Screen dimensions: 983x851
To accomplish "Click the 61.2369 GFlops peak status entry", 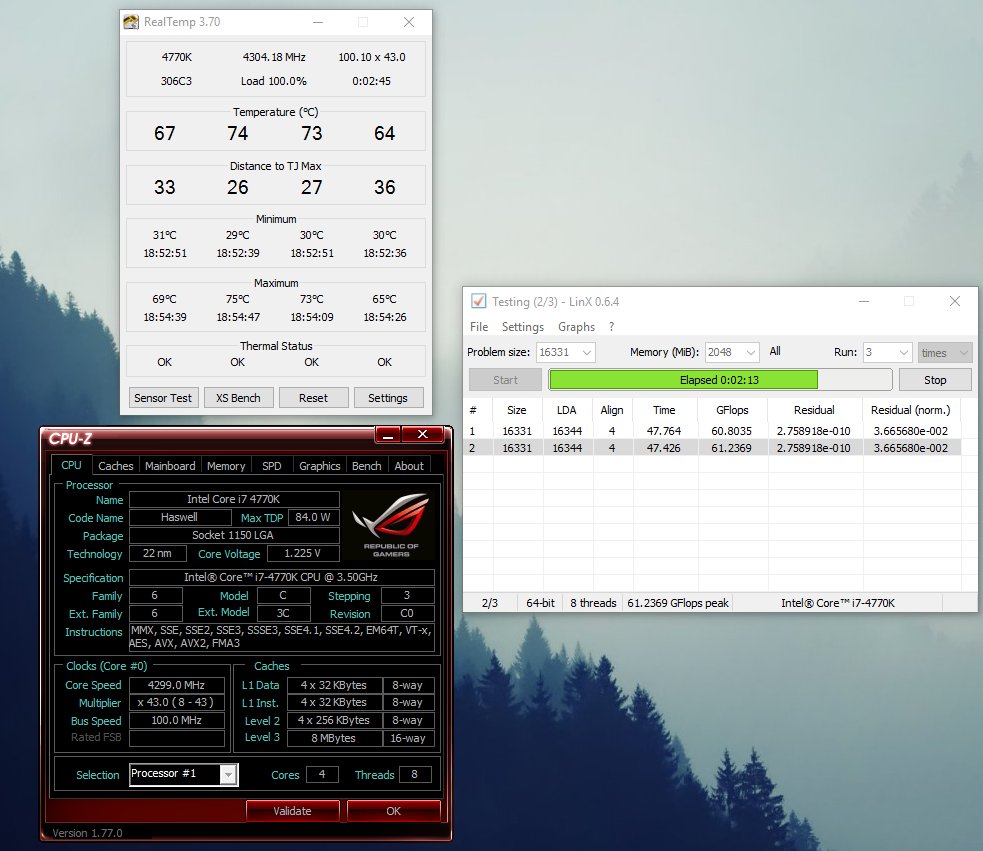I will click(678, 603).
